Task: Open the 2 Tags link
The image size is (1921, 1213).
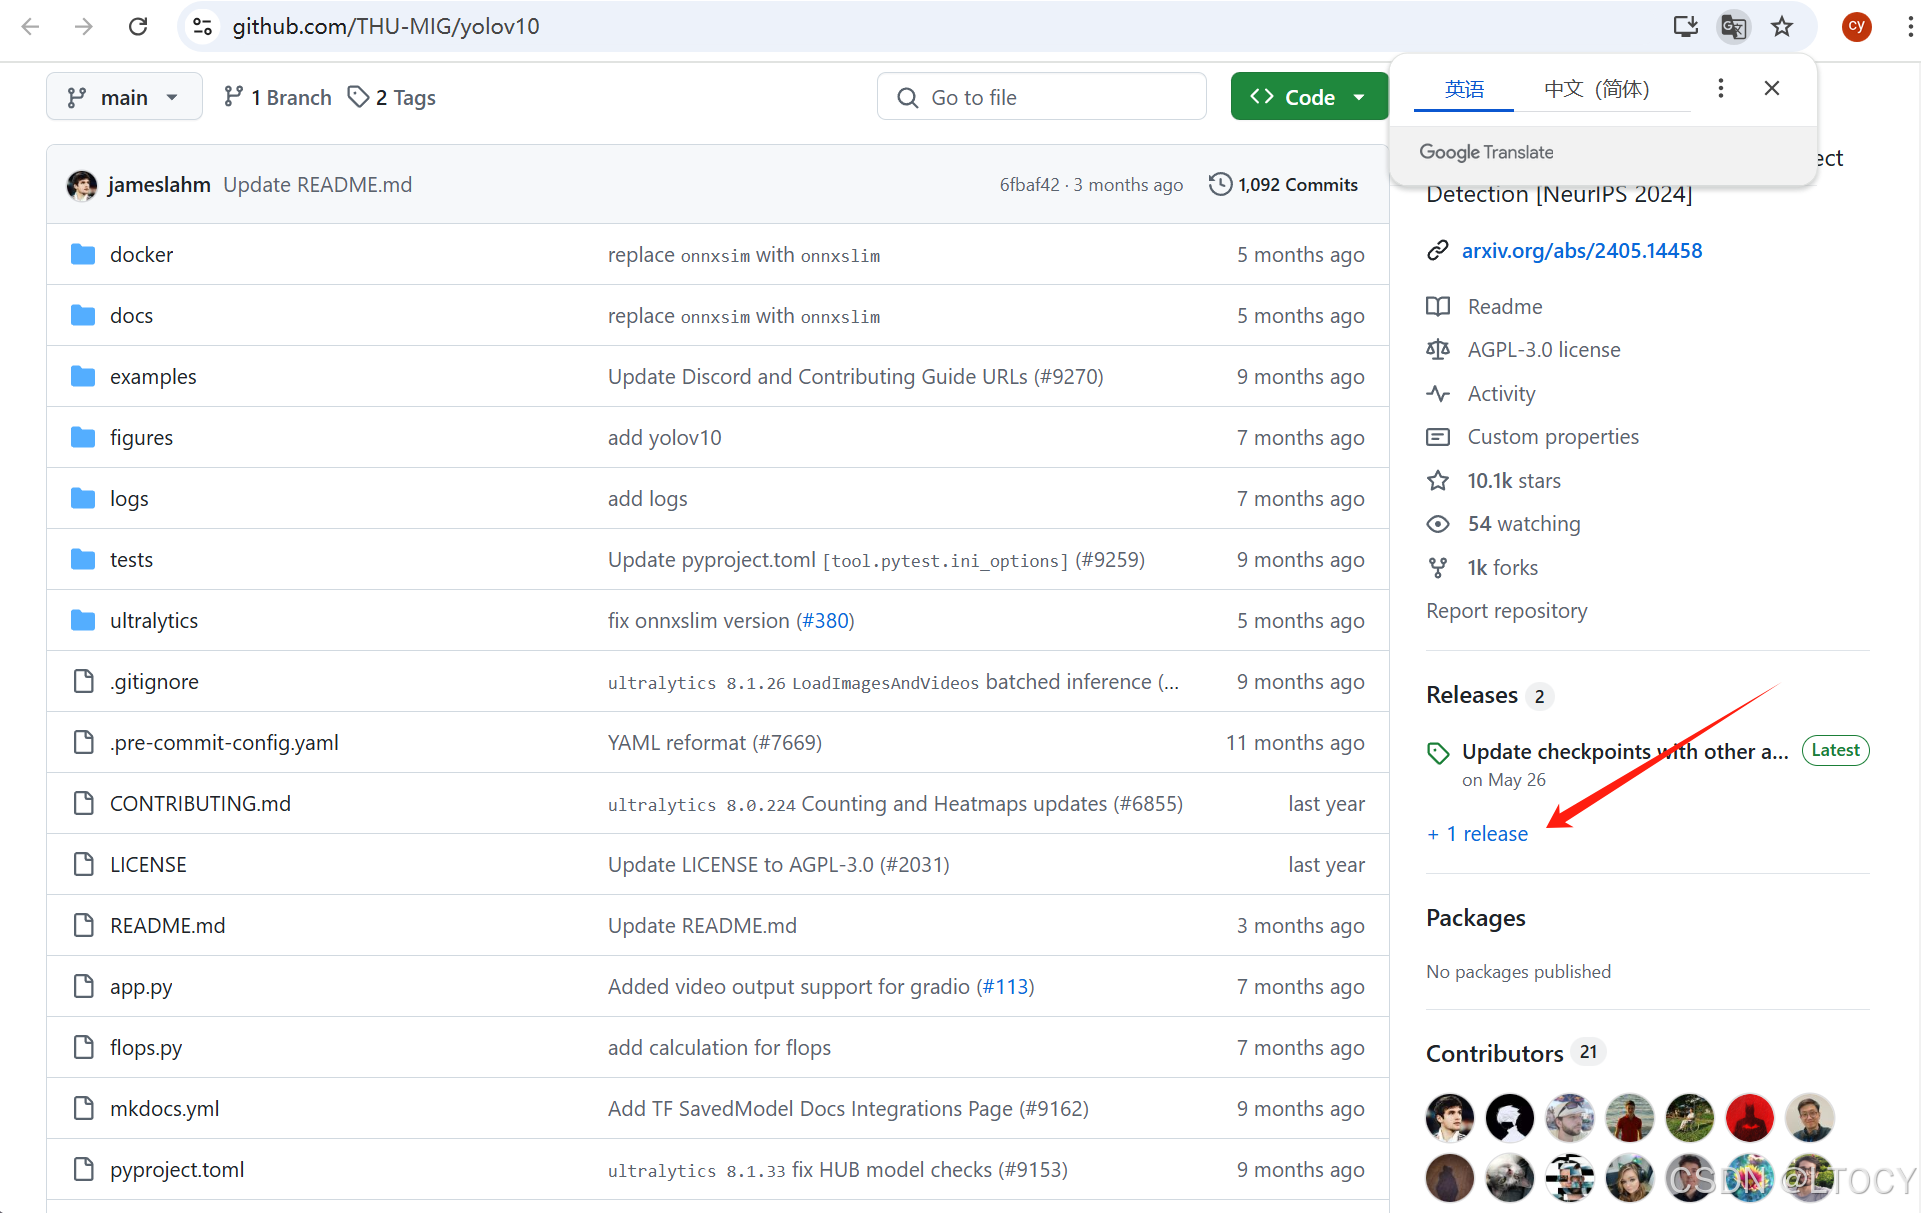Action: coord(392,97)
